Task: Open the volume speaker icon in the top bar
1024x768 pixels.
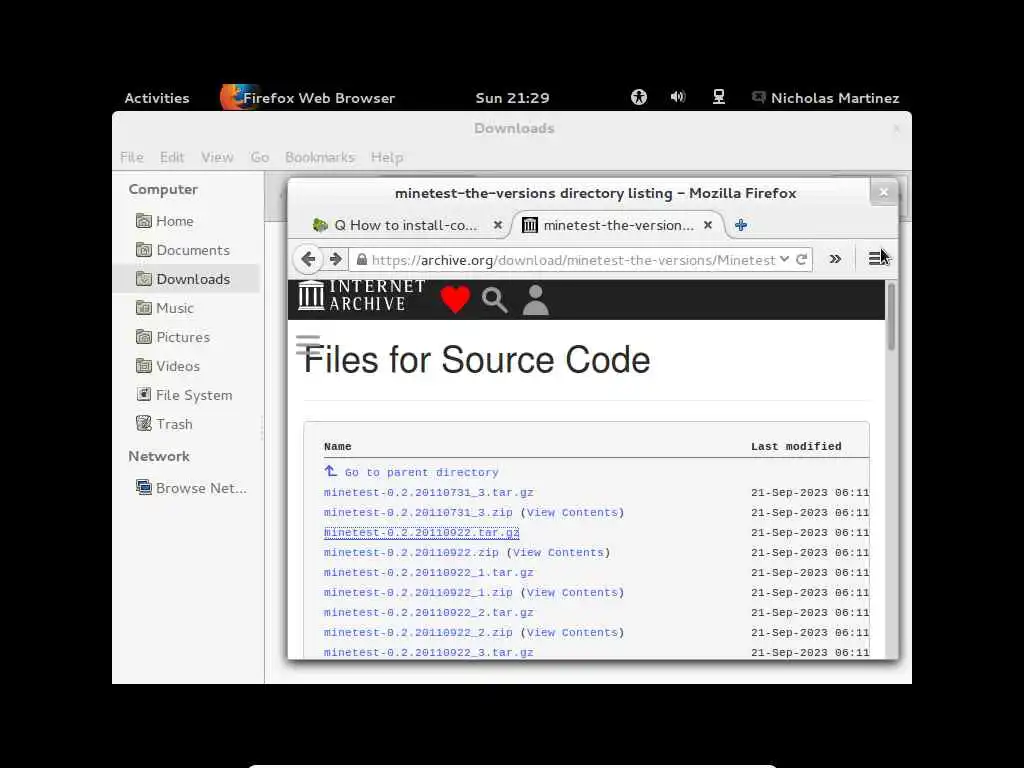Action: point(678,97)
